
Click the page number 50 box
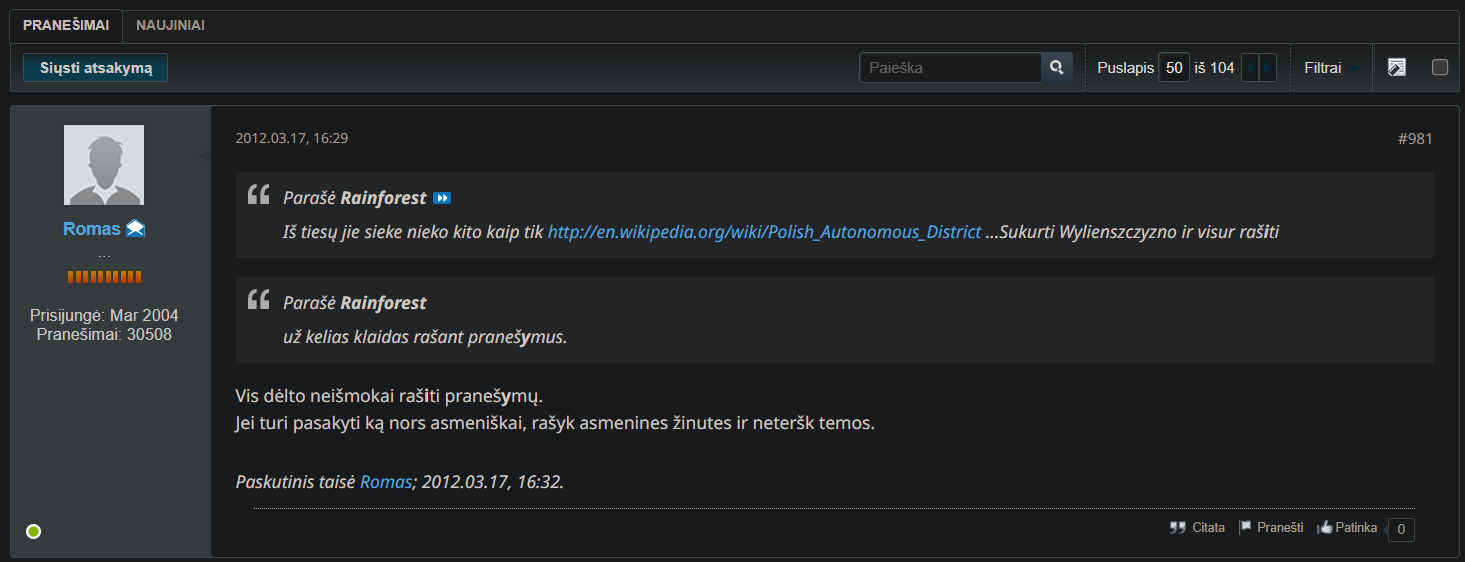pos(1174,68)
